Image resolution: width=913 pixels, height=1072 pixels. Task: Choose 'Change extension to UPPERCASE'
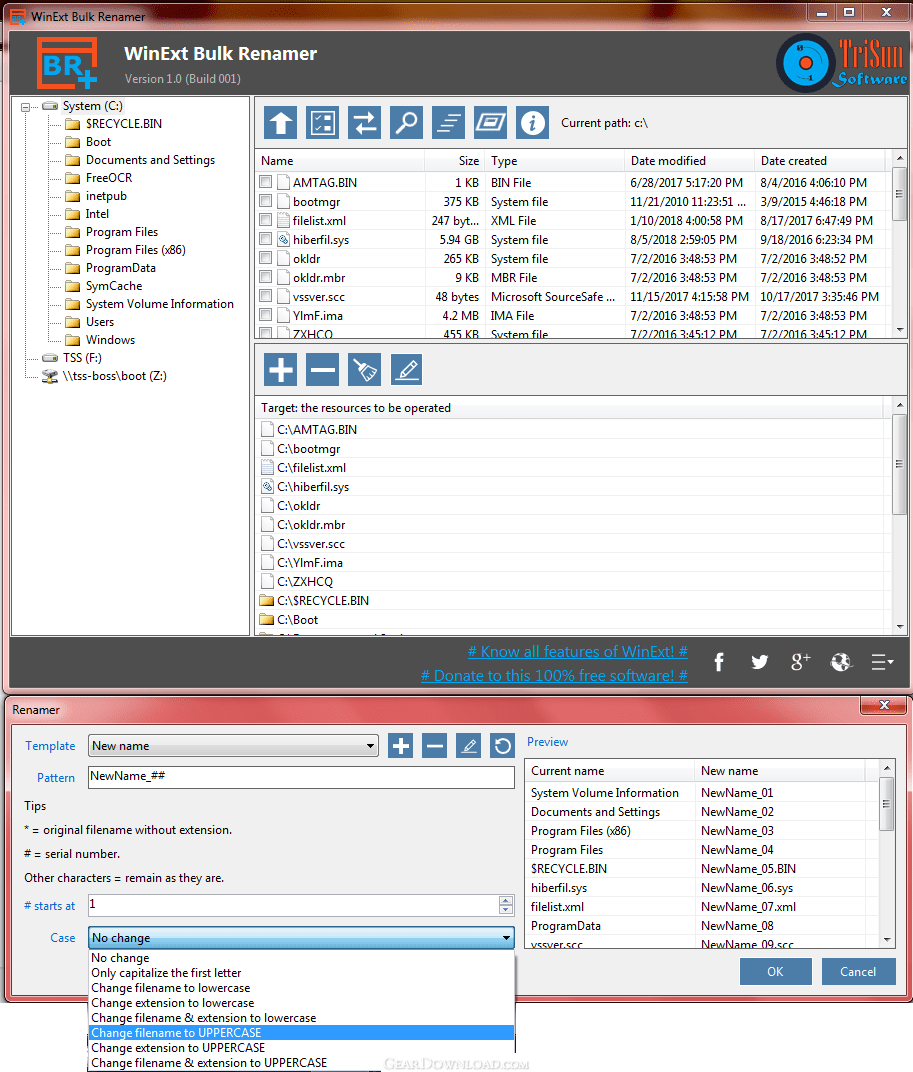(x=302, y=1047)
